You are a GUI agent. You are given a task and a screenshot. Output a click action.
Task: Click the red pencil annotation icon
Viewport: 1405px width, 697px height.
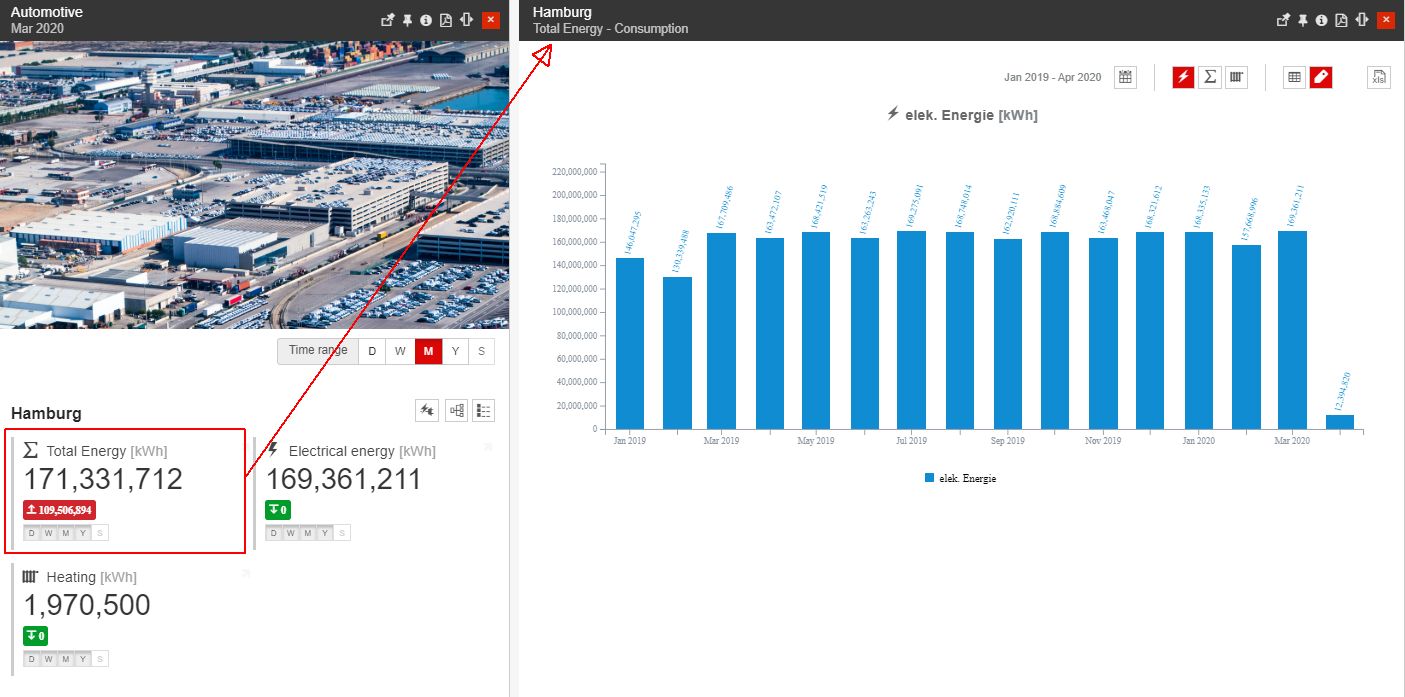tap(1321, 77)
